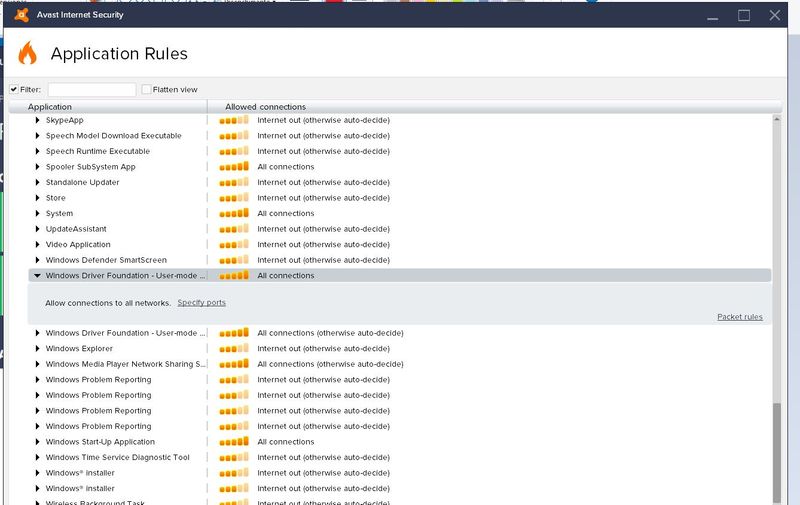Select the Speech Model Download Executable row
The height and width of the screenshot is (505, 800).
pos(399,136)
